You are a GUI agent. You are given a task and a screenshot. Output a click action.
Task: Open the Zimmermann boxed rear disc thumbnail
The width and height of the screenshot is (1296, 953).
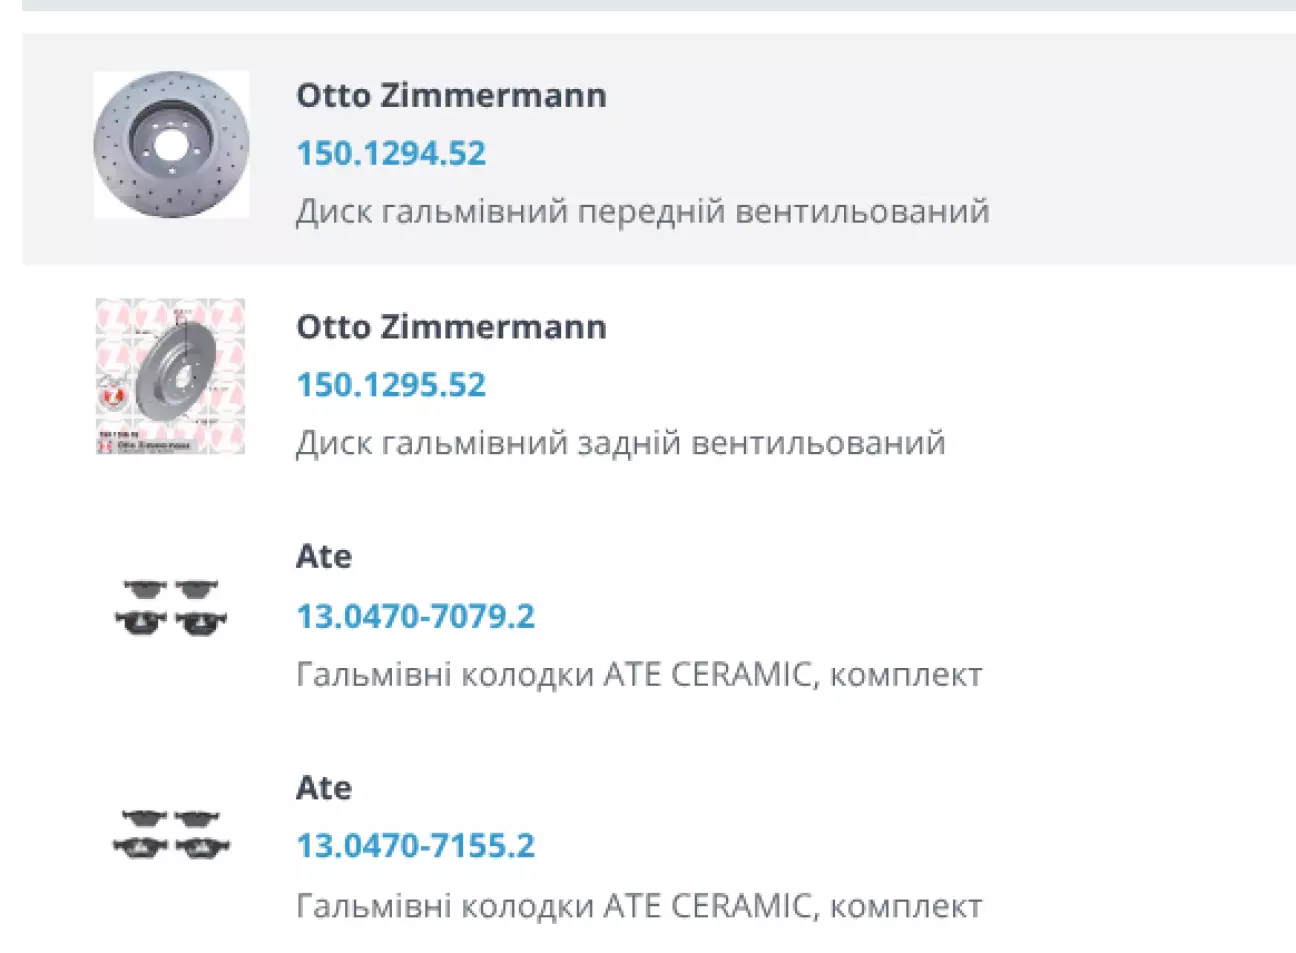coord(170,376)
